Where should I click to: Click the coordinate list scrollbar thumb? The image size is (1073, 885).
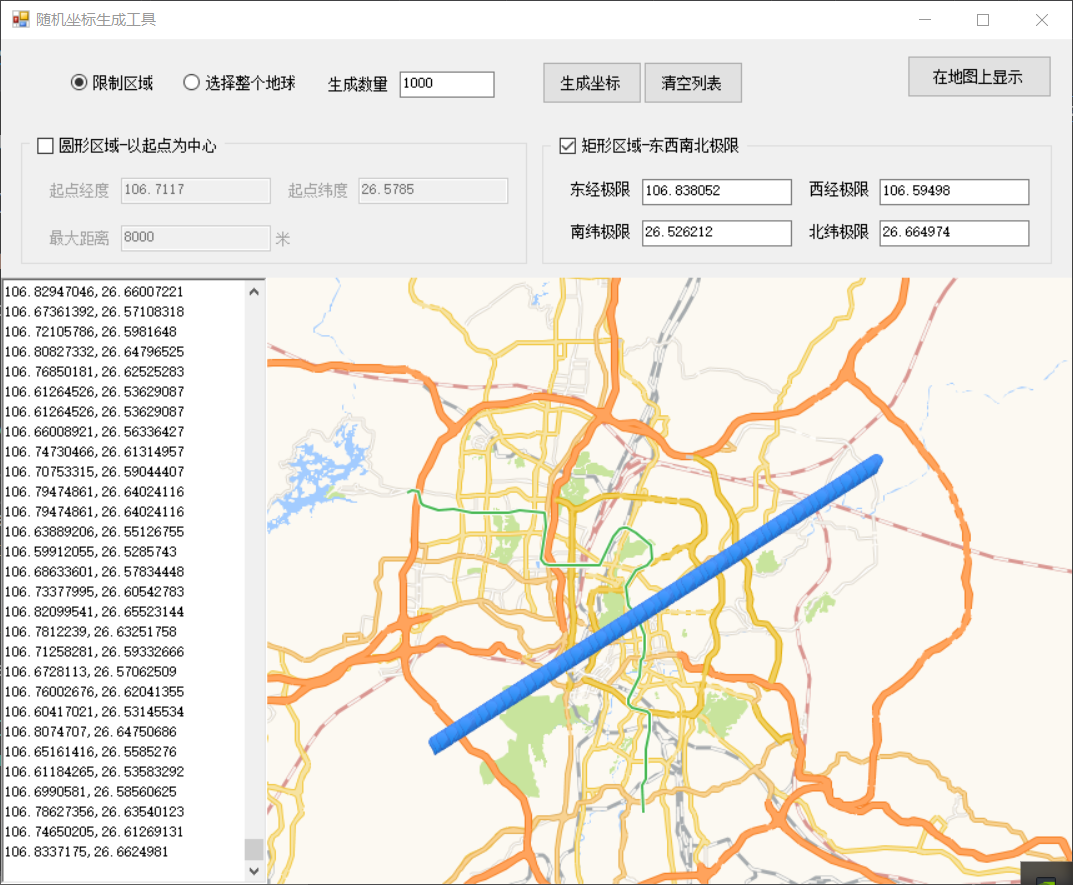[254, 849]
